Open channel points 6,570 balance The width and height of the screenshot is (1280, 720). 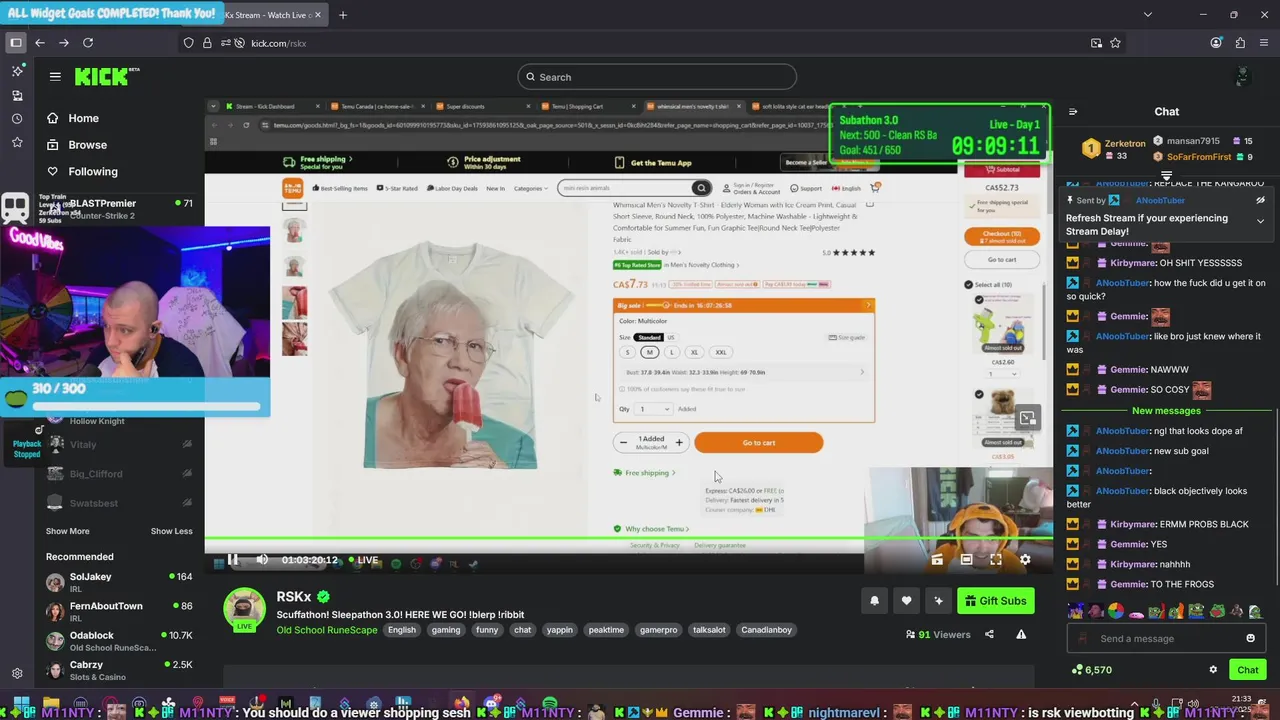pos(1091,670)
